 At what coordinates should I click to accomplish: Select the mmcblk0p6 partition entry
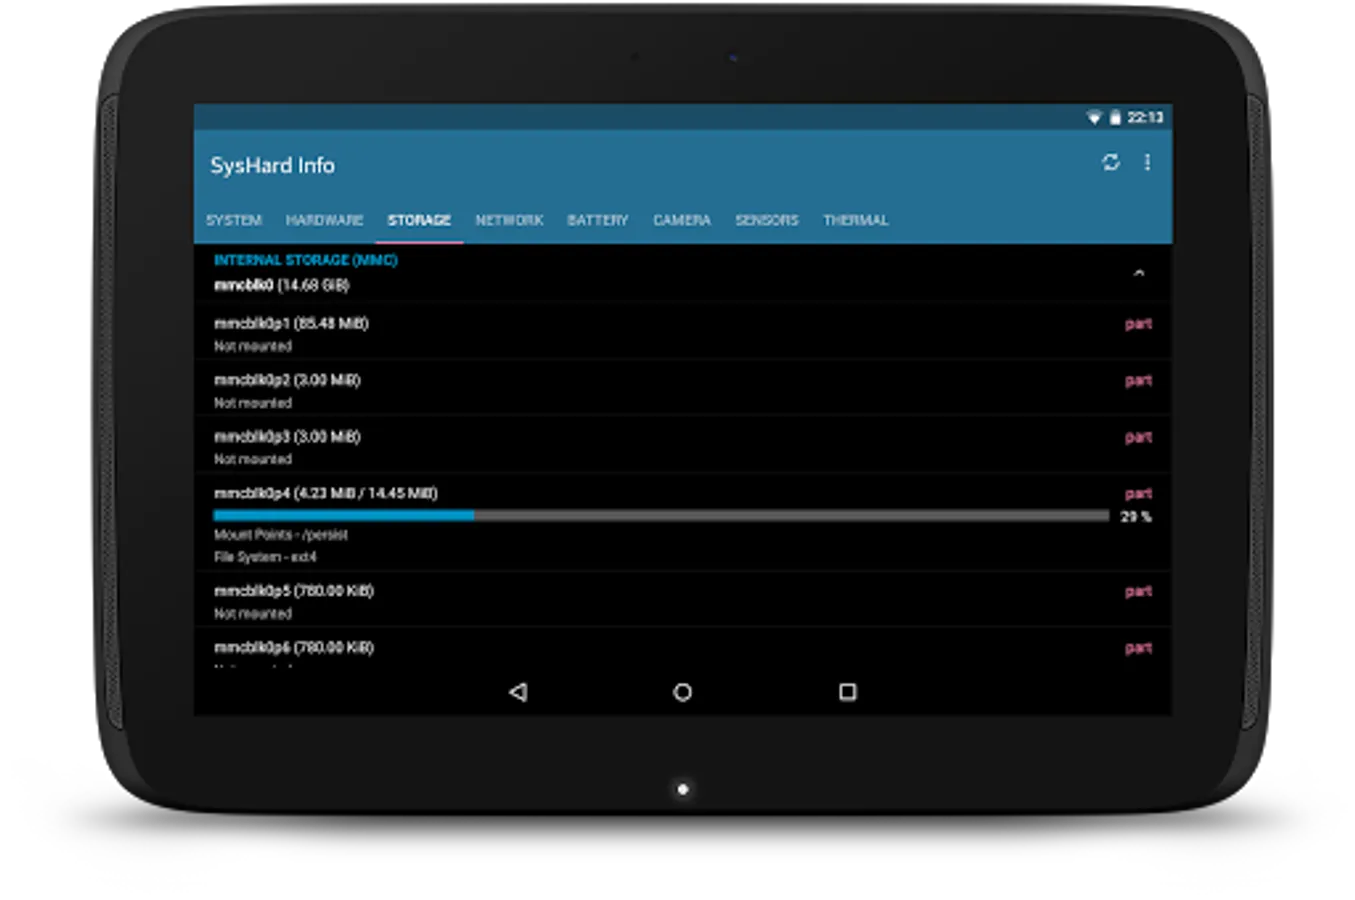point(682,648)
